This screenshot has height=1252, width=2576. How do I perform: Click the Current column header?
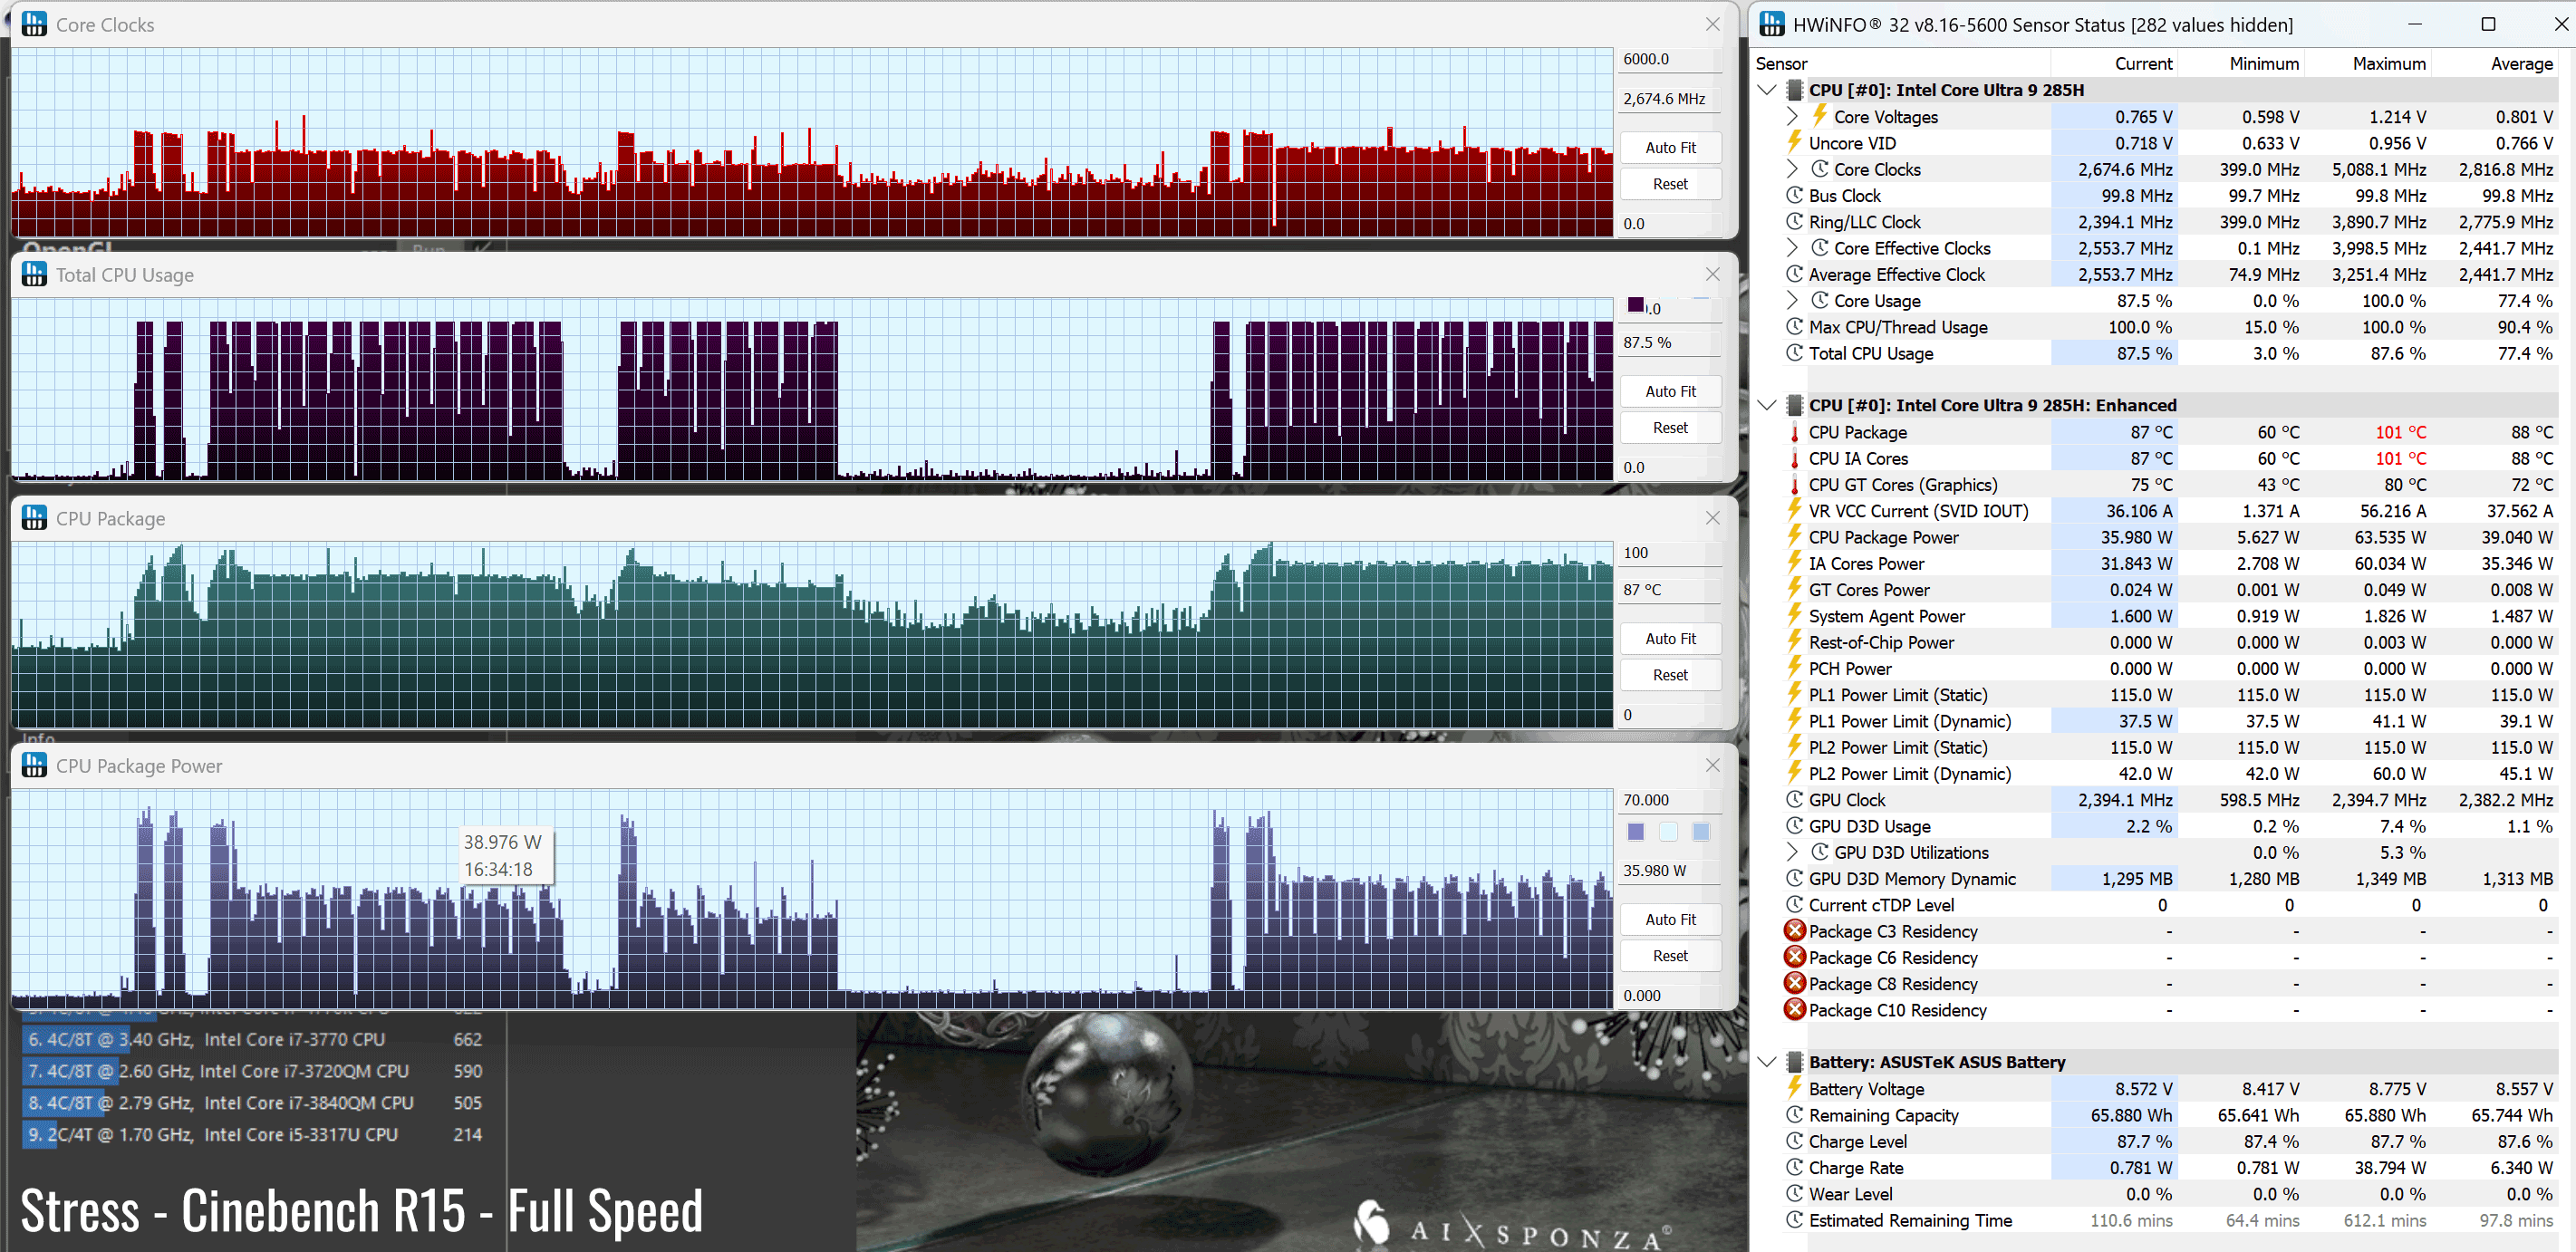pyautogui.click(x=2113, y=63)
